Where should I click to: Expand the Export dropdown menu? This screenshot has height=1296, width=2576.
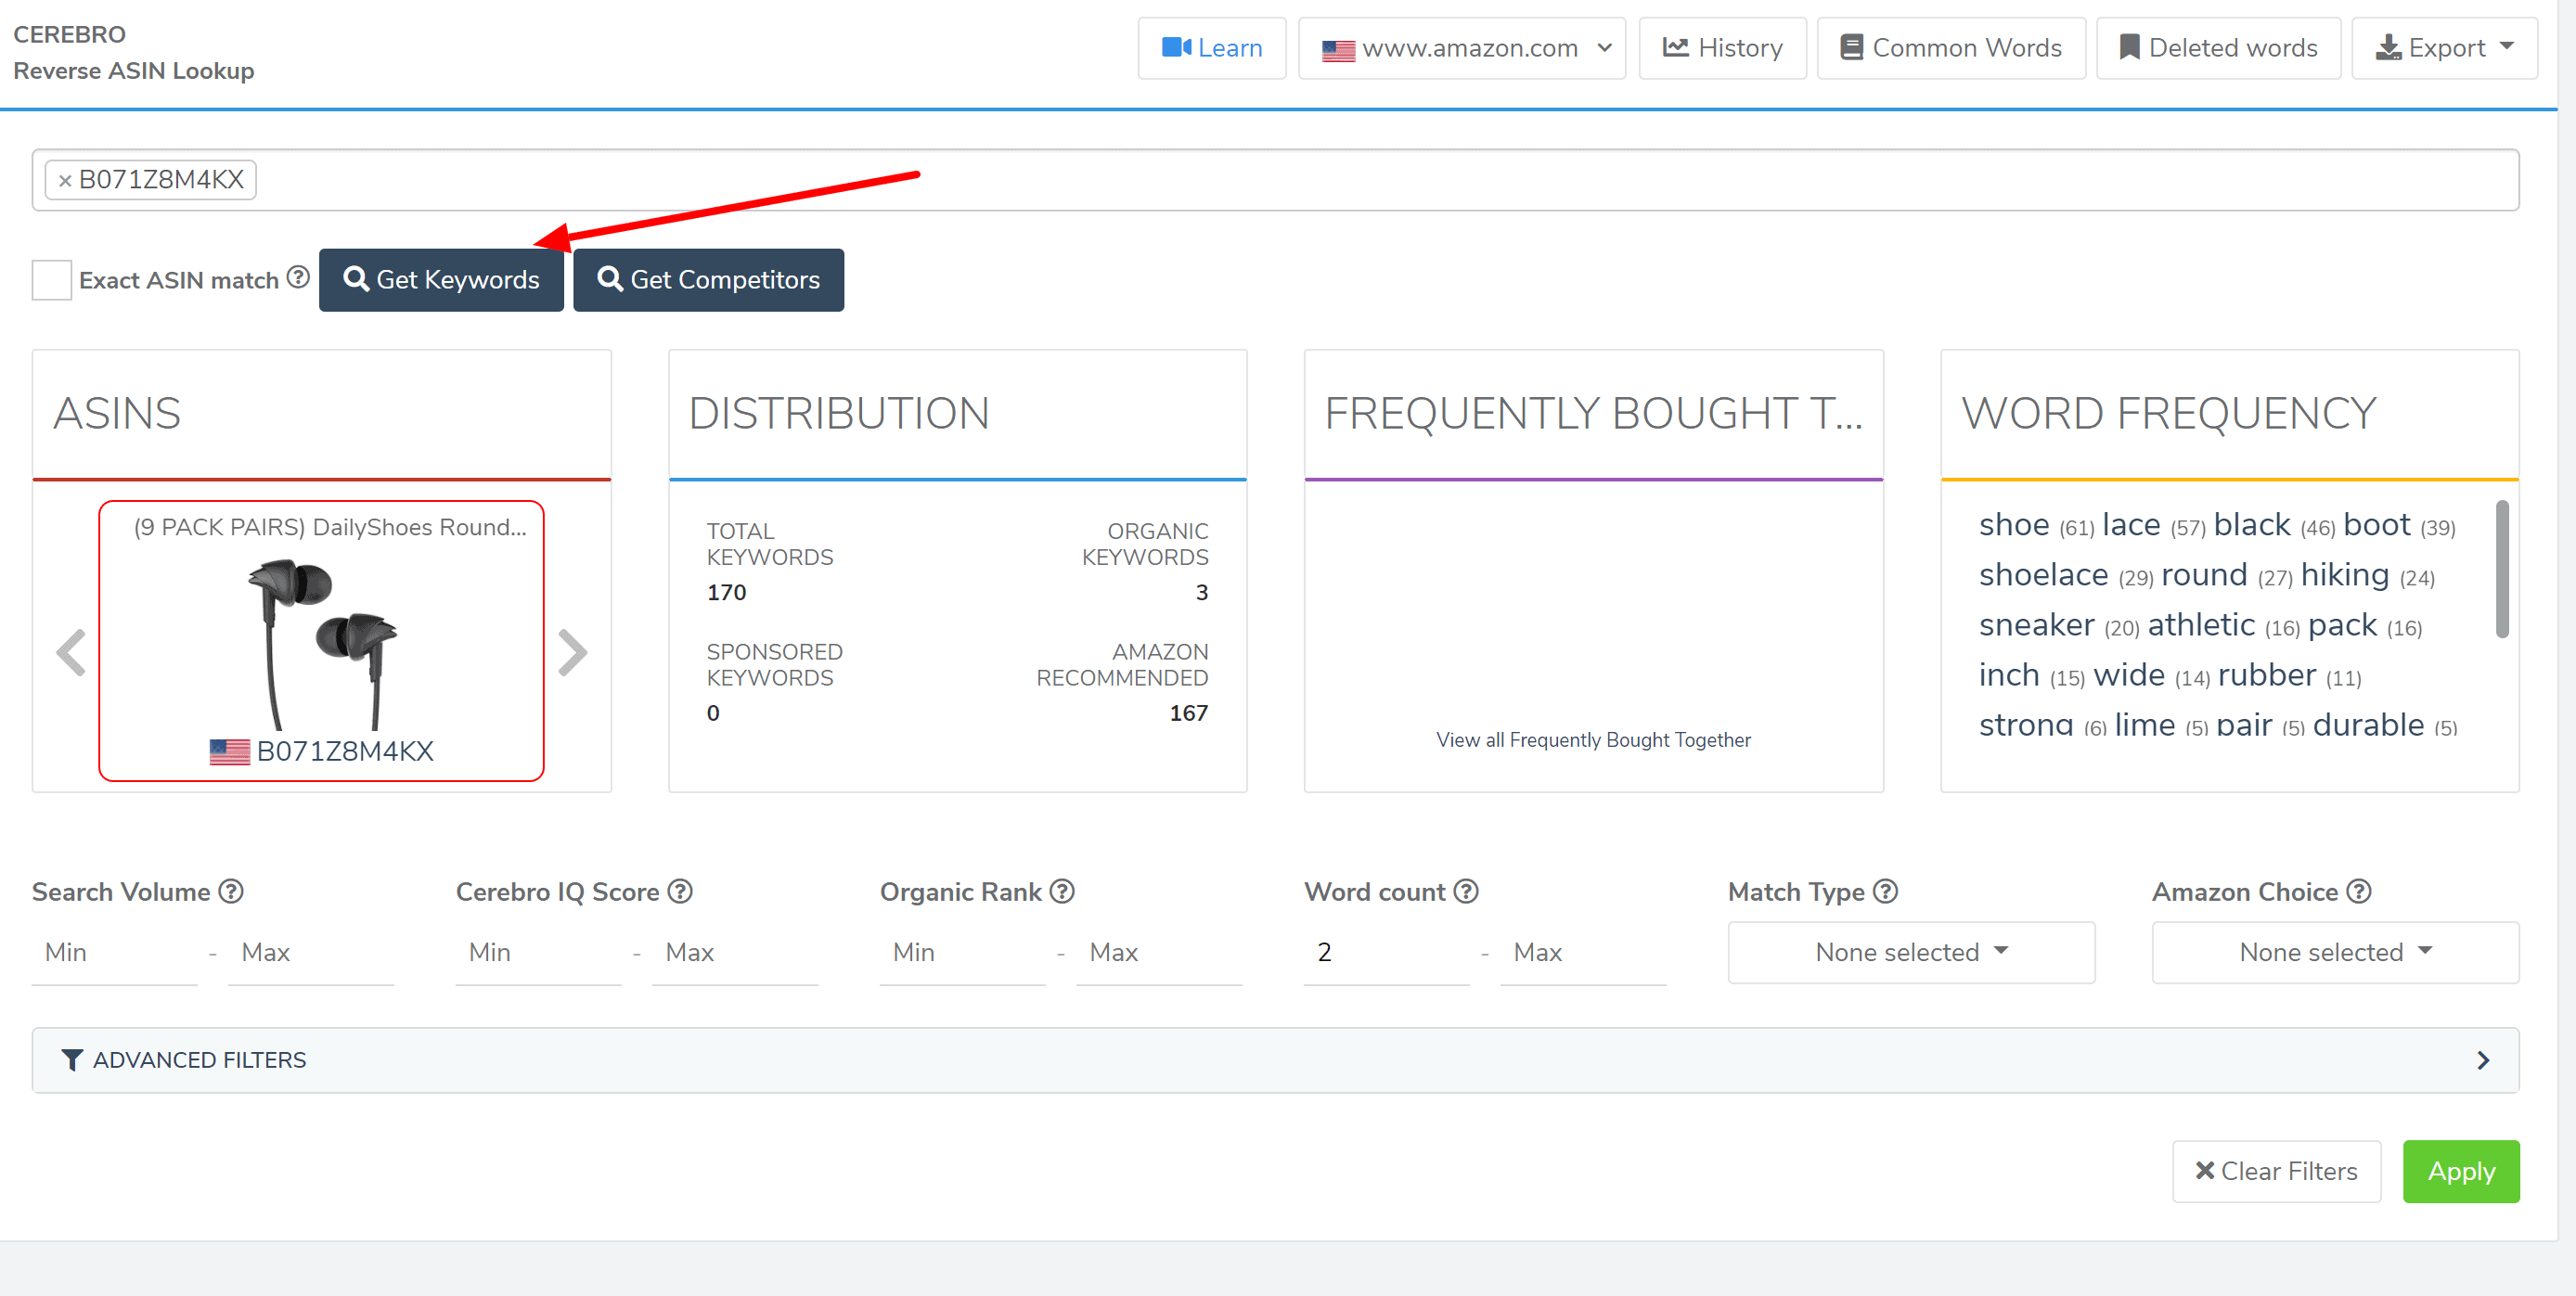[2444, 48]
